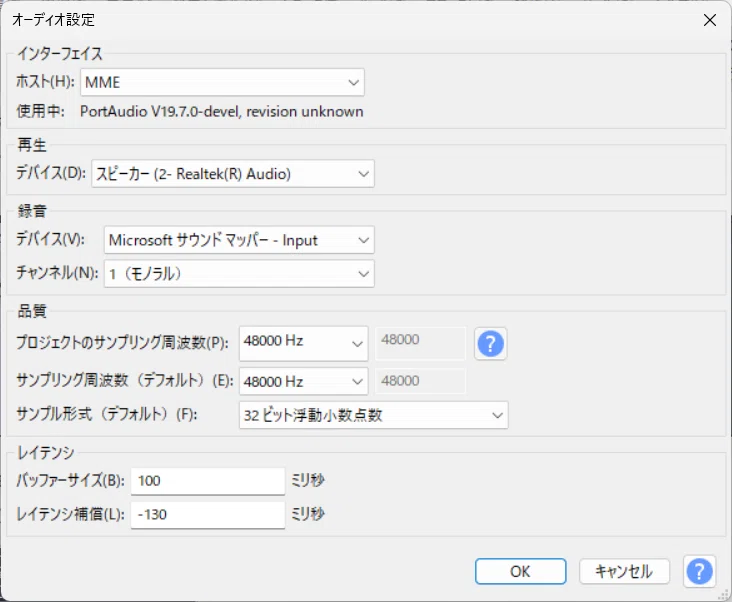Screen dimensions: 732x602
Task: Click the プロジェクトのサンプリング周波数(P): label
Action: tap(122, 343)
